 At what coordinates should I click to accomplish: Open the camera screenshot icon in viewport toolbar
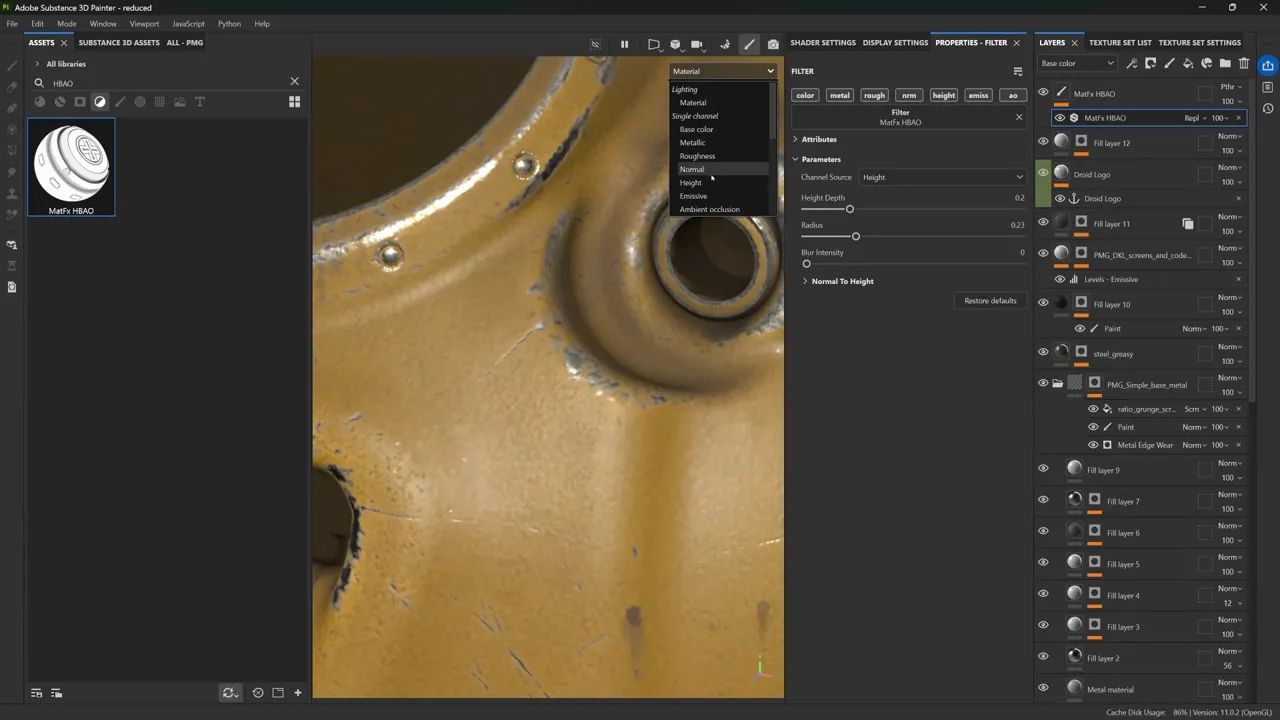tap(773, 44)
